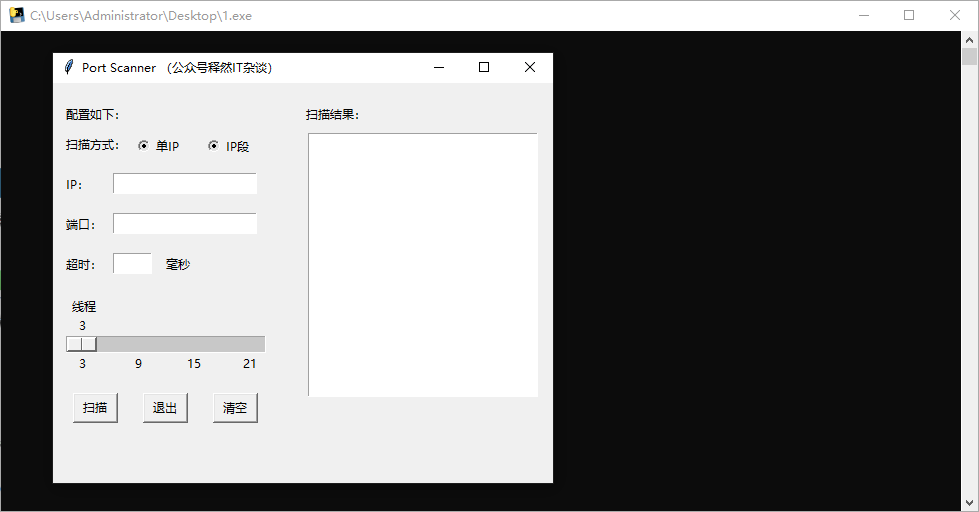Viewport: 979px width, 512px height.
Task: Click the 毫秒 unit label
Action: pyautogui.click(x=178, y=265)
